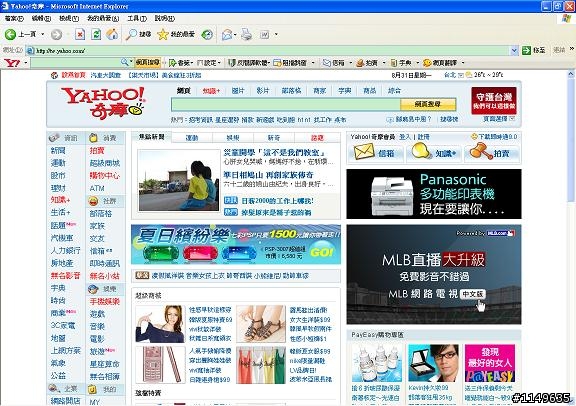
Task: Open 拍賣 auction on the Yahoo toolbar
Action: click(367, 63)
